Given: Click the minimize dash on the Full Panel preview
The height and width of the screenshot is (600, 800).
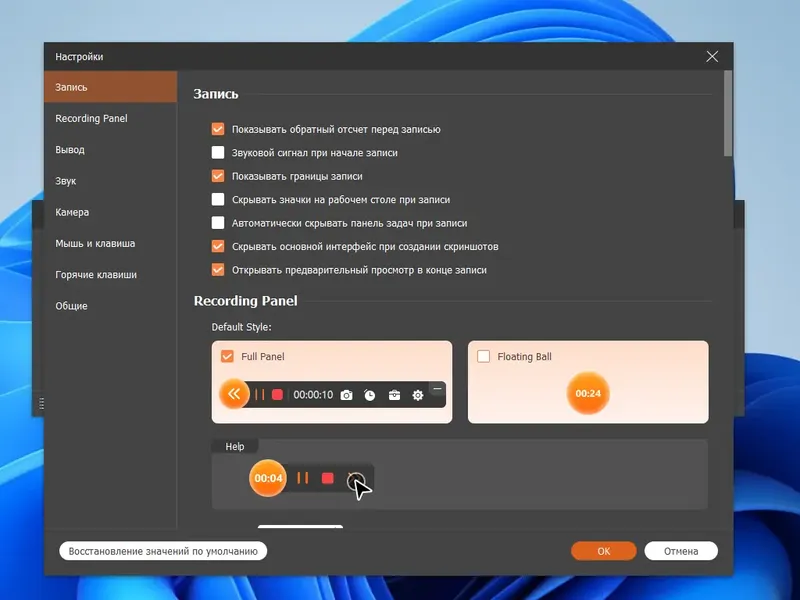Looking at the screenshot, I should pos(436,388).
